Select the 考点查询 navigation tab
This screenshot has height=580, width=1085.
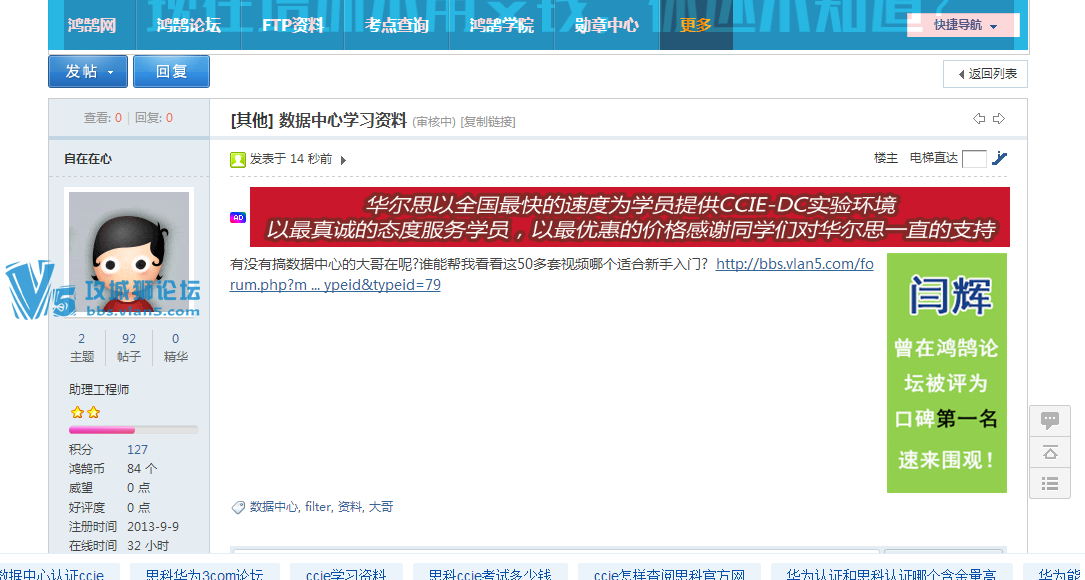tap(397, 25)
